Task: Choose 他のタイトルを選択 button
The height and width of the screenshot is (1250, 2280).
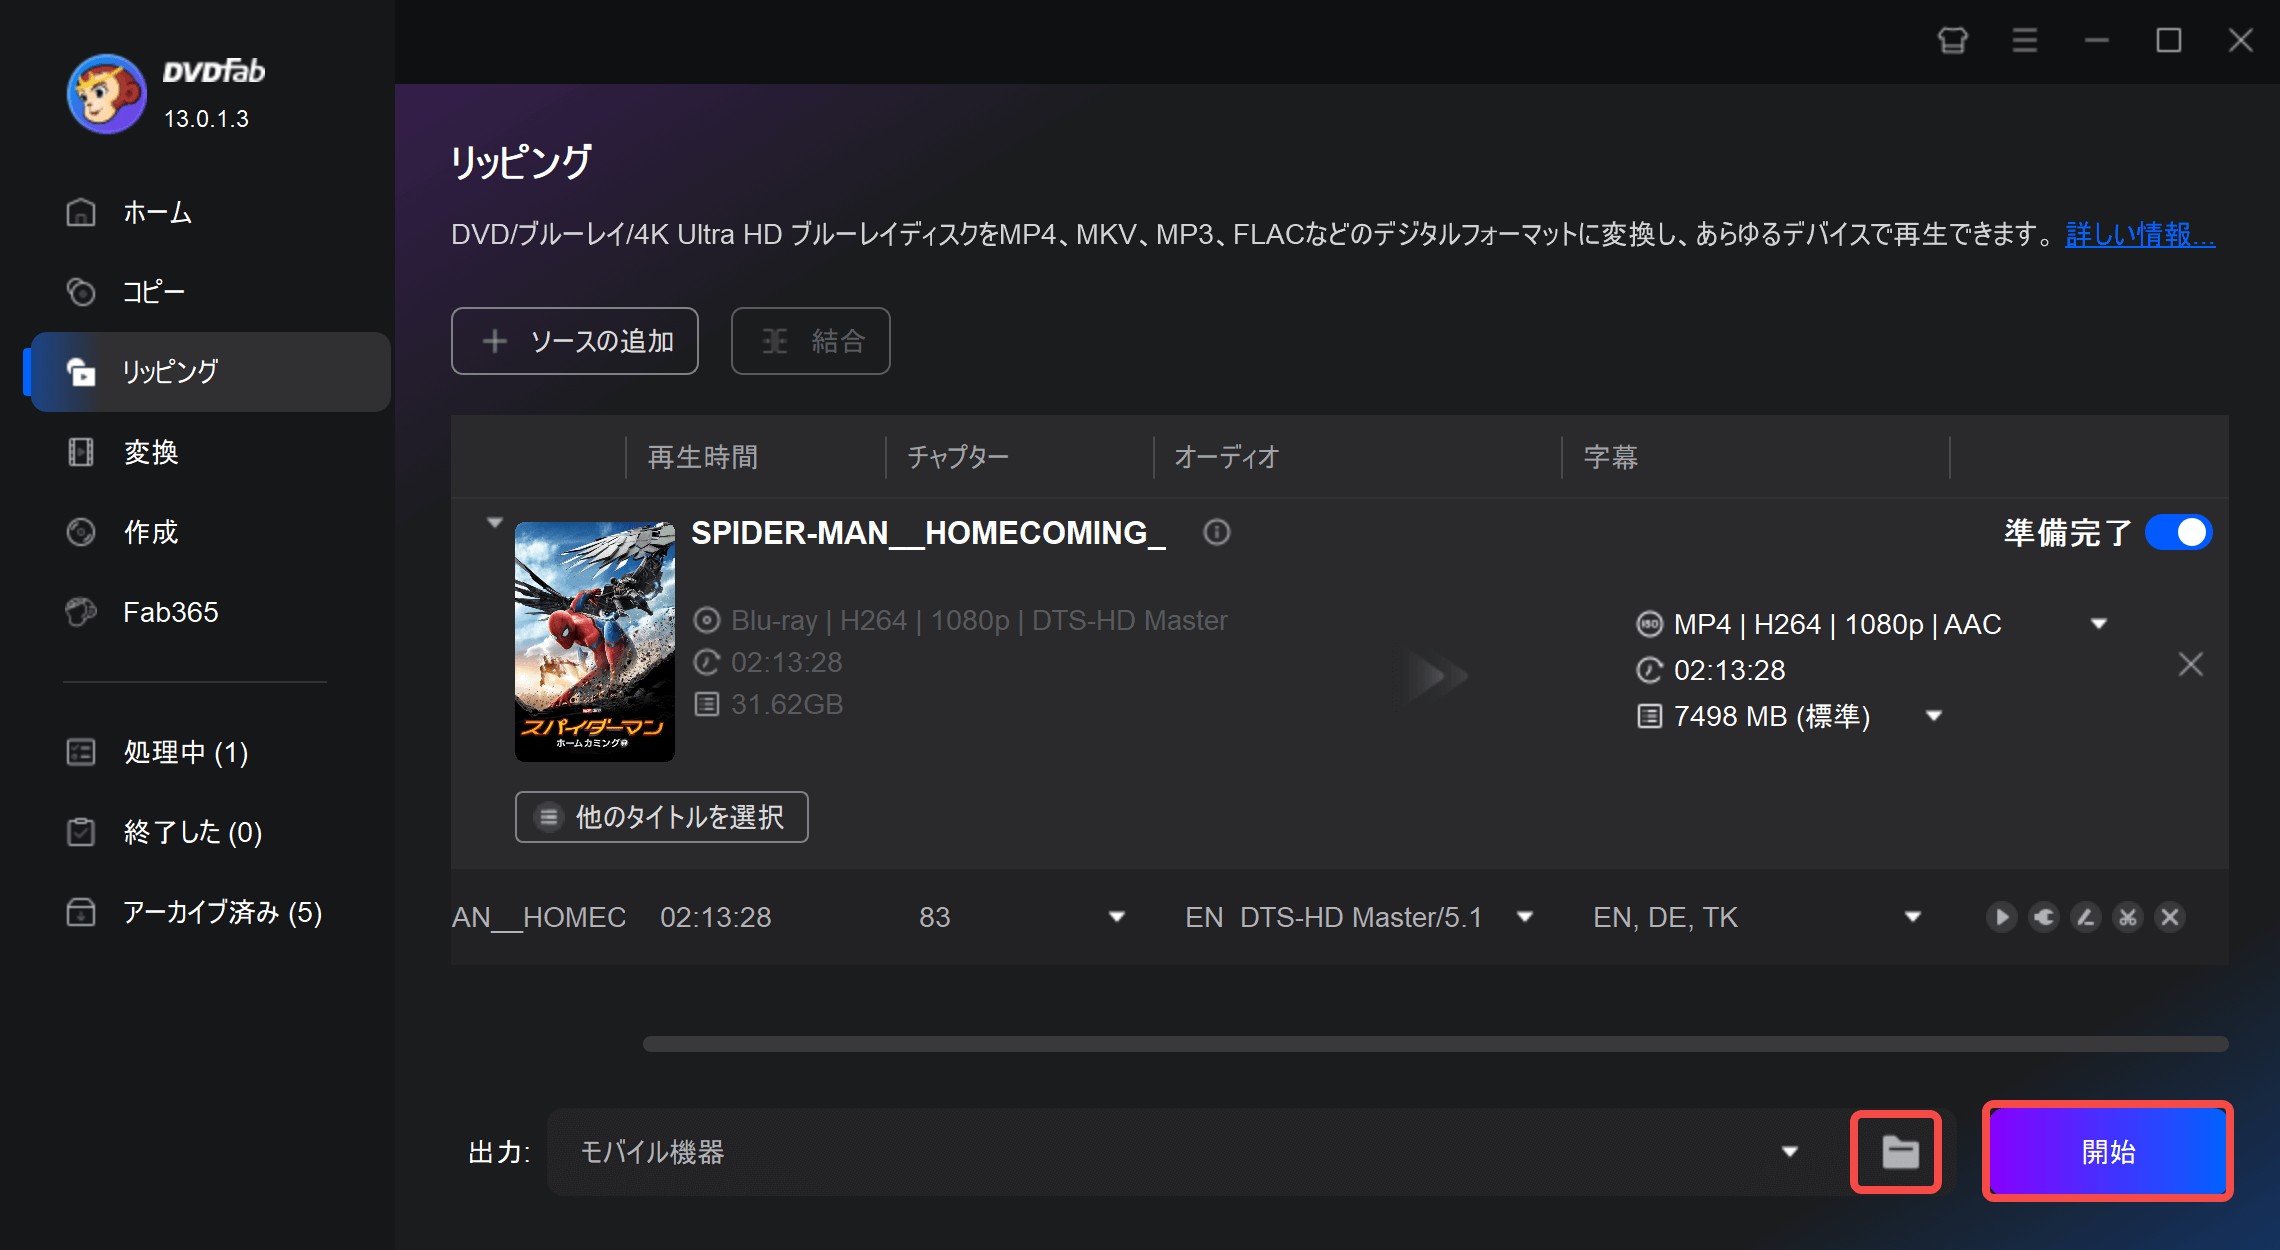Action: (662, 817)
